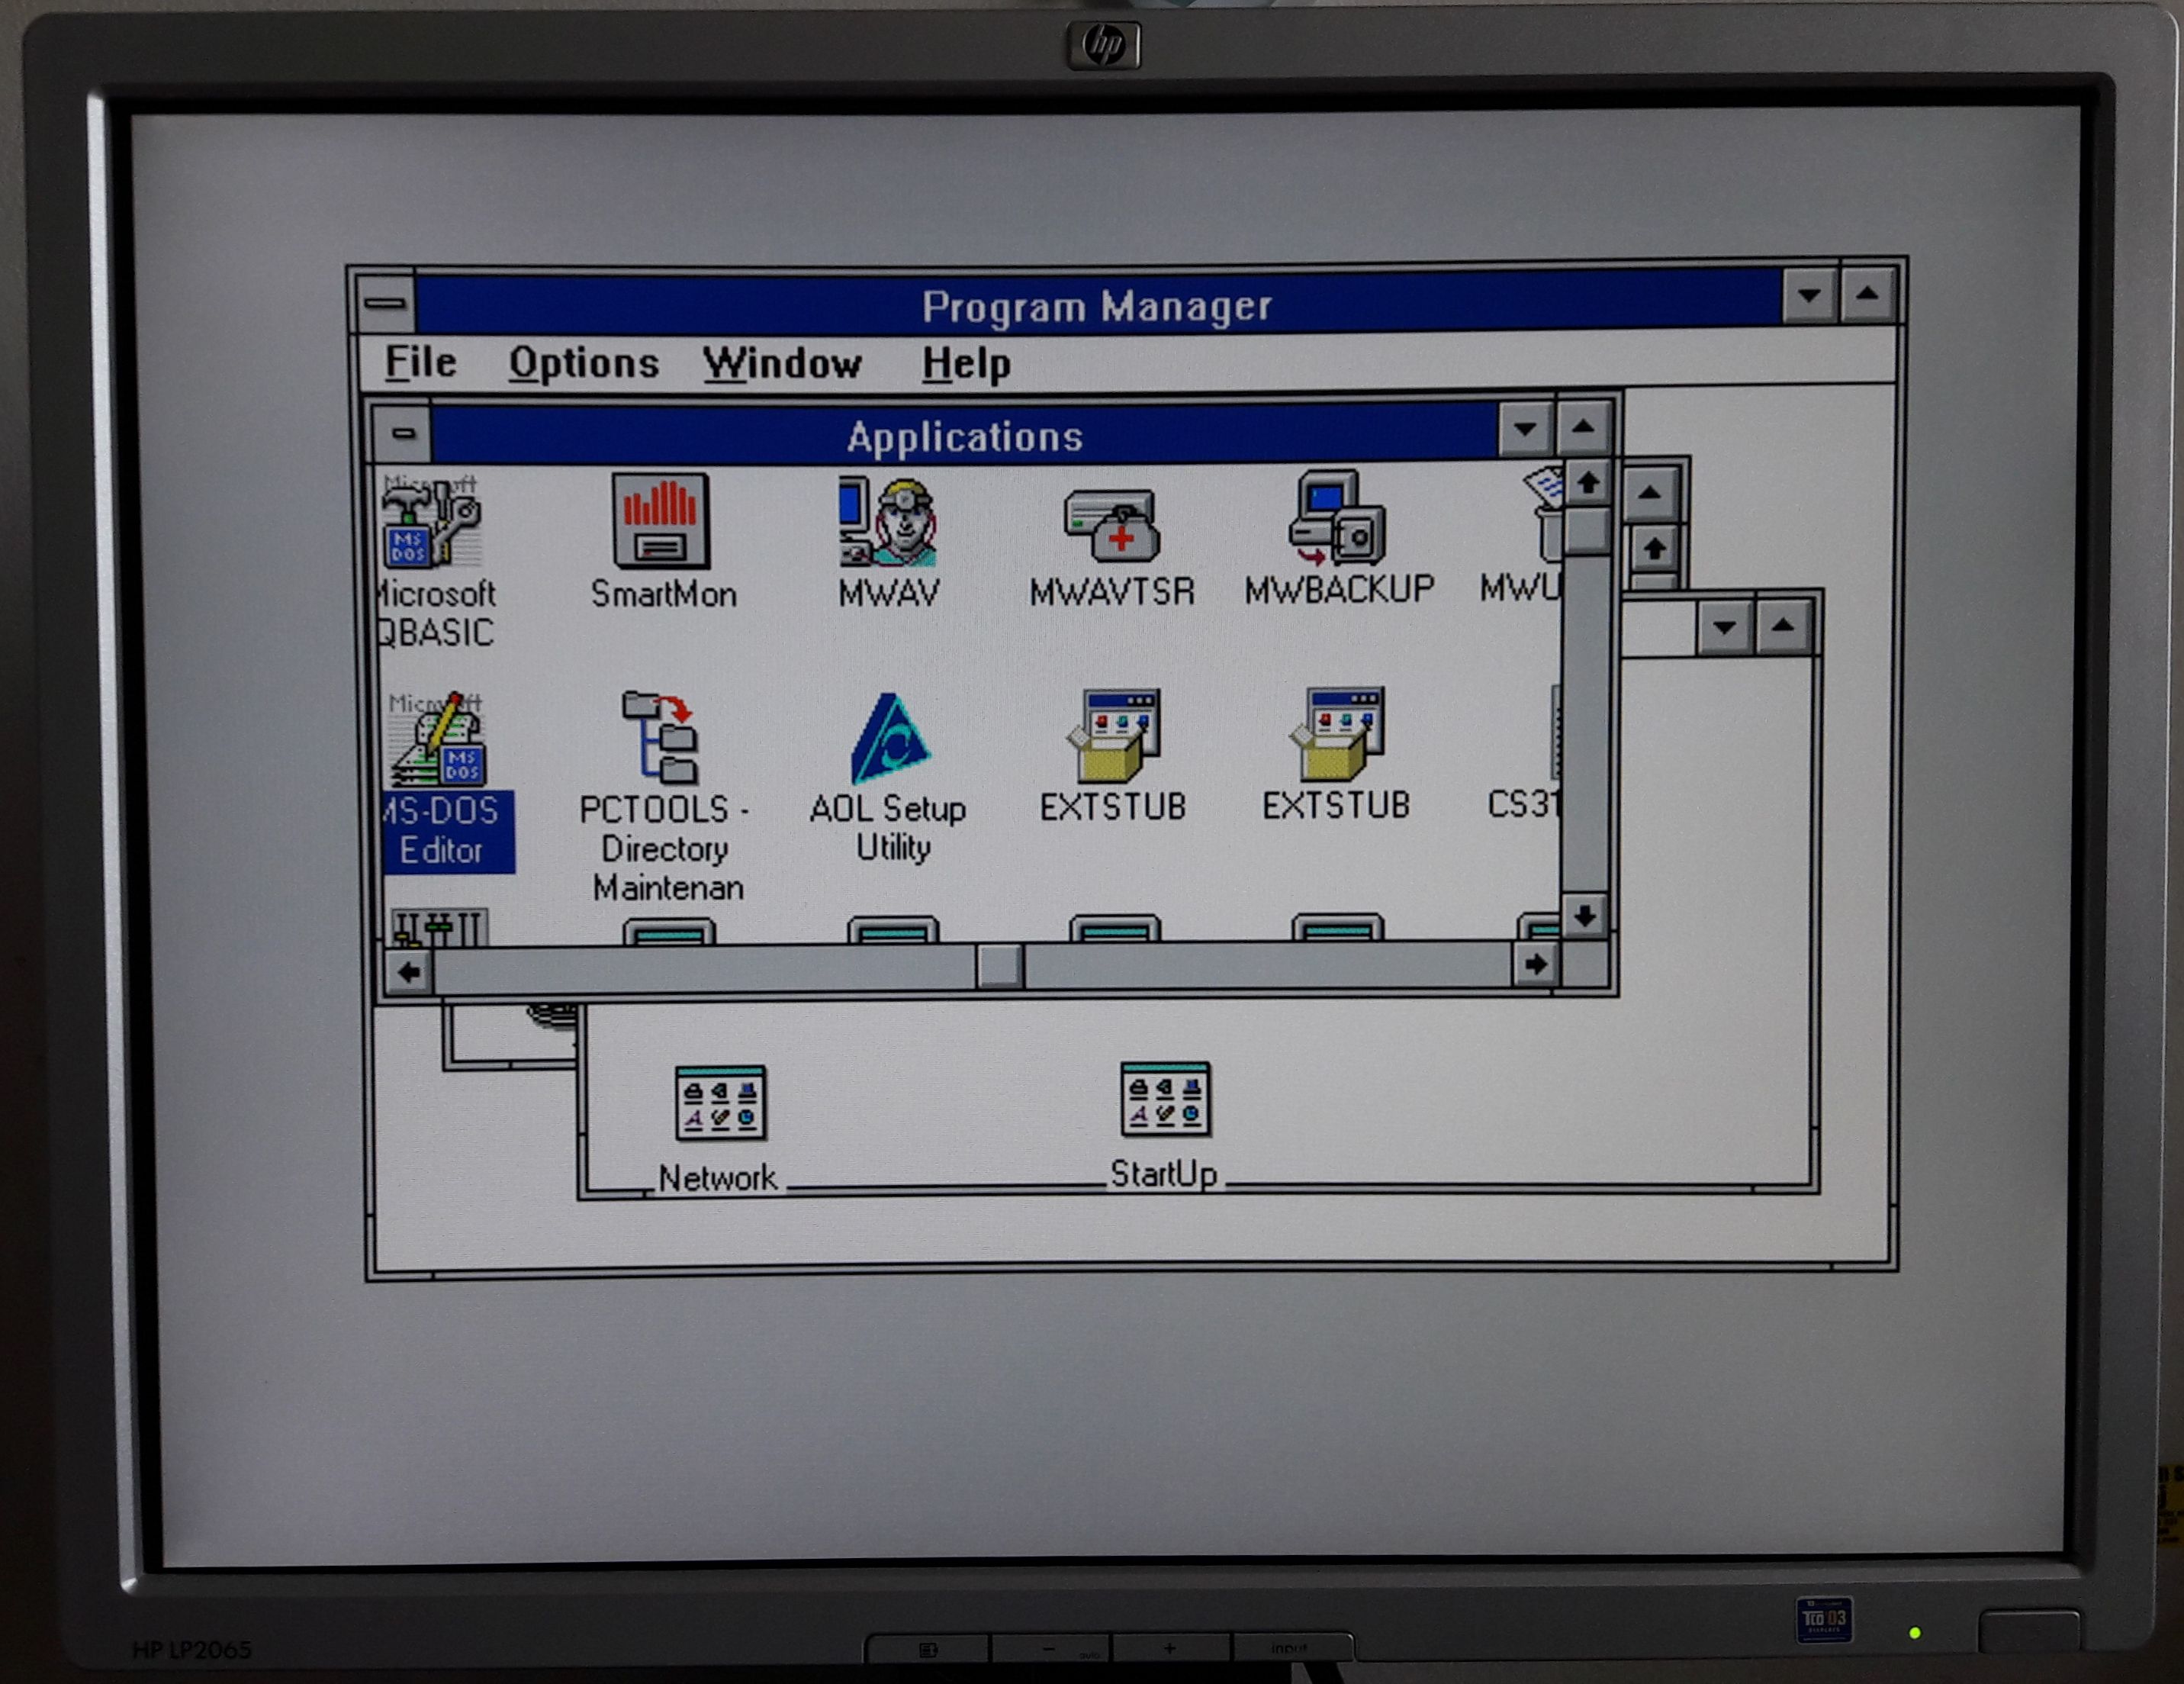2184x1684 pixels.
Task: Click Applications vertical scrollbar down arrow
Action: pyautogui.click(x=1585, y=915)
